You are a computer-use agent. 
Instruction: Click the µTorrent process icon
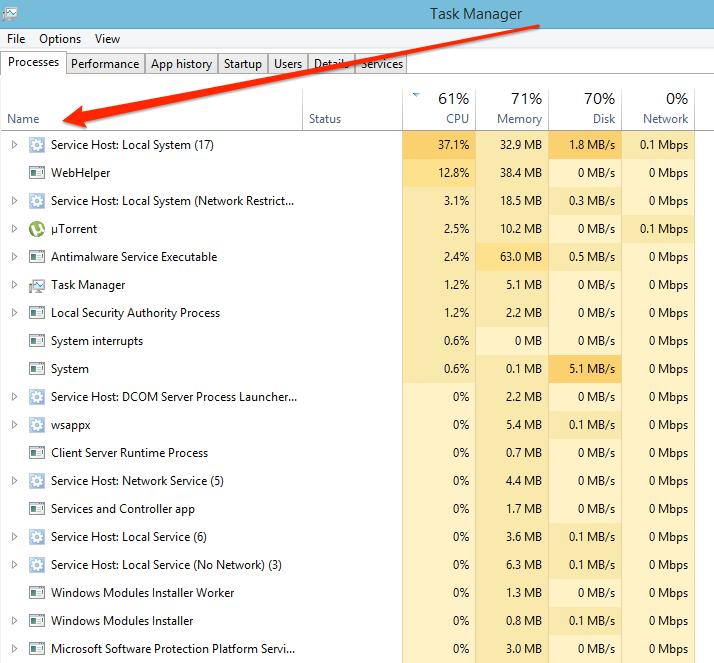(x=37, y=229)
